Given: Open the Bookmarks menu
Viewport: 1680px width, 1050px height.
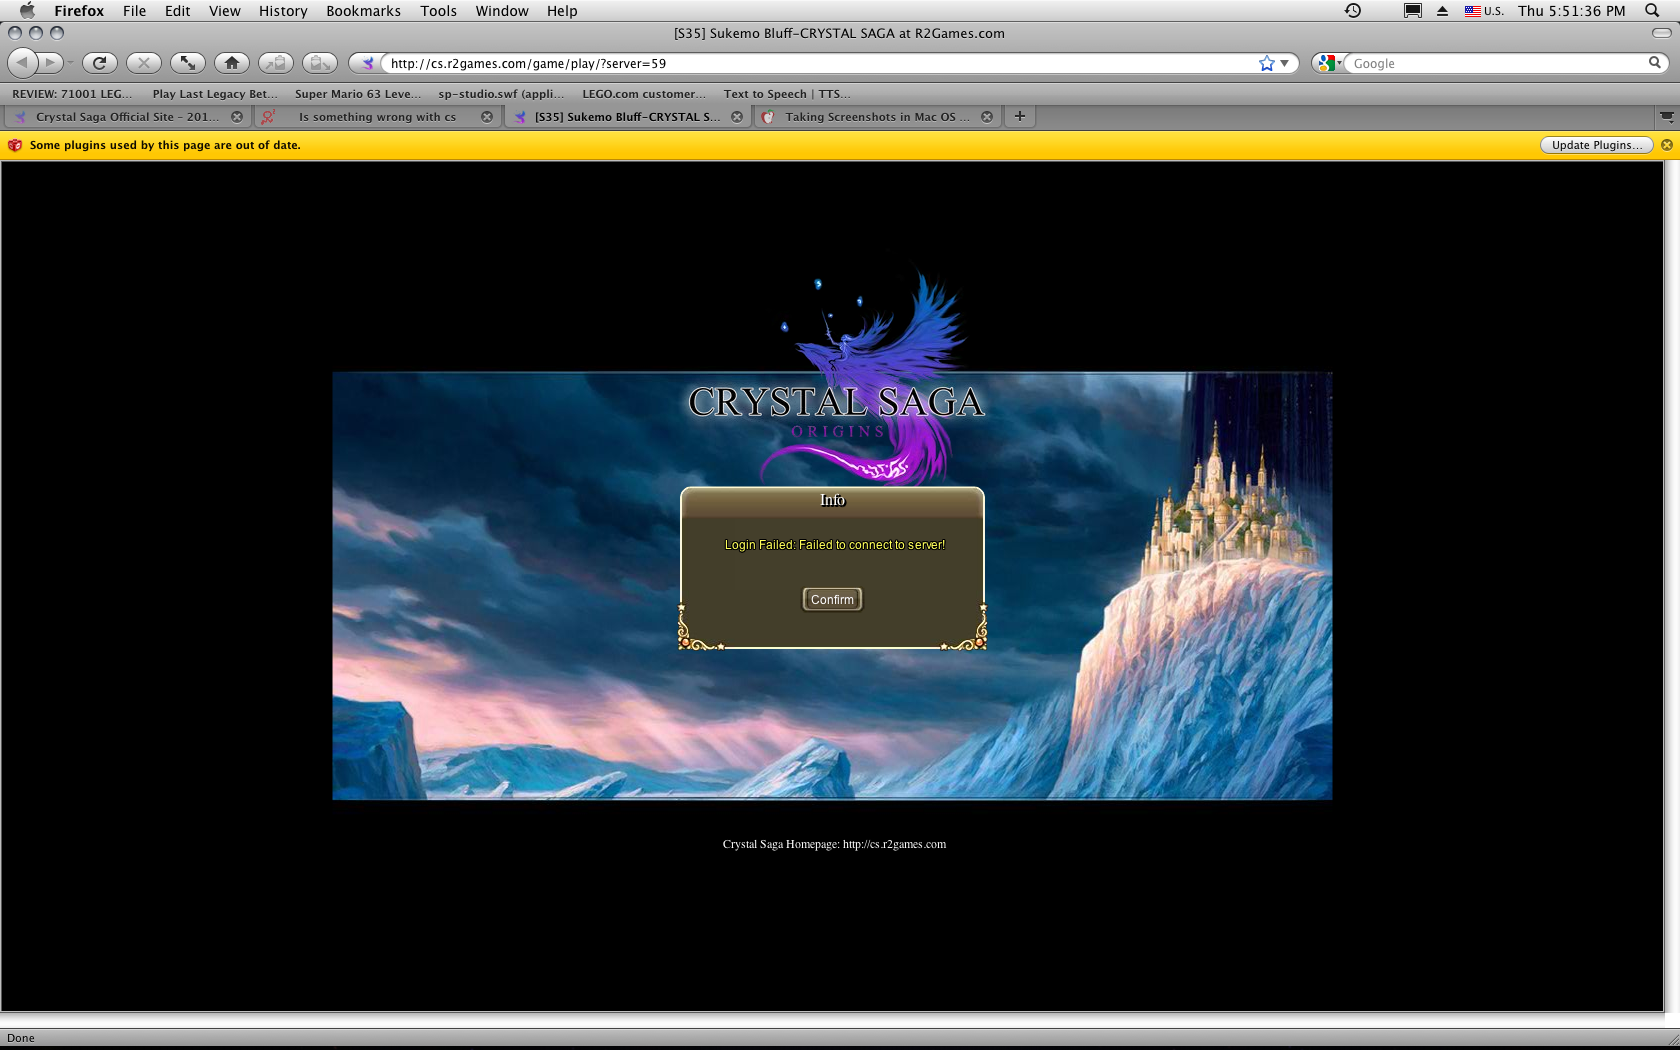Looking at the screenshot, I should pos(363,11).
